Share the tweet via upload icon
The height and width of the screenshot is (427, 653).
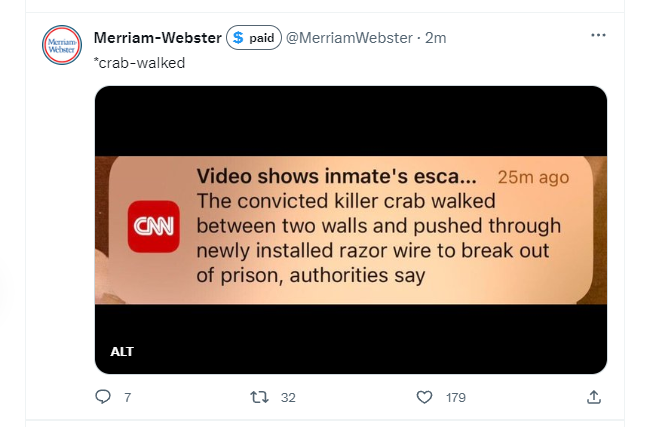[594, 397]
